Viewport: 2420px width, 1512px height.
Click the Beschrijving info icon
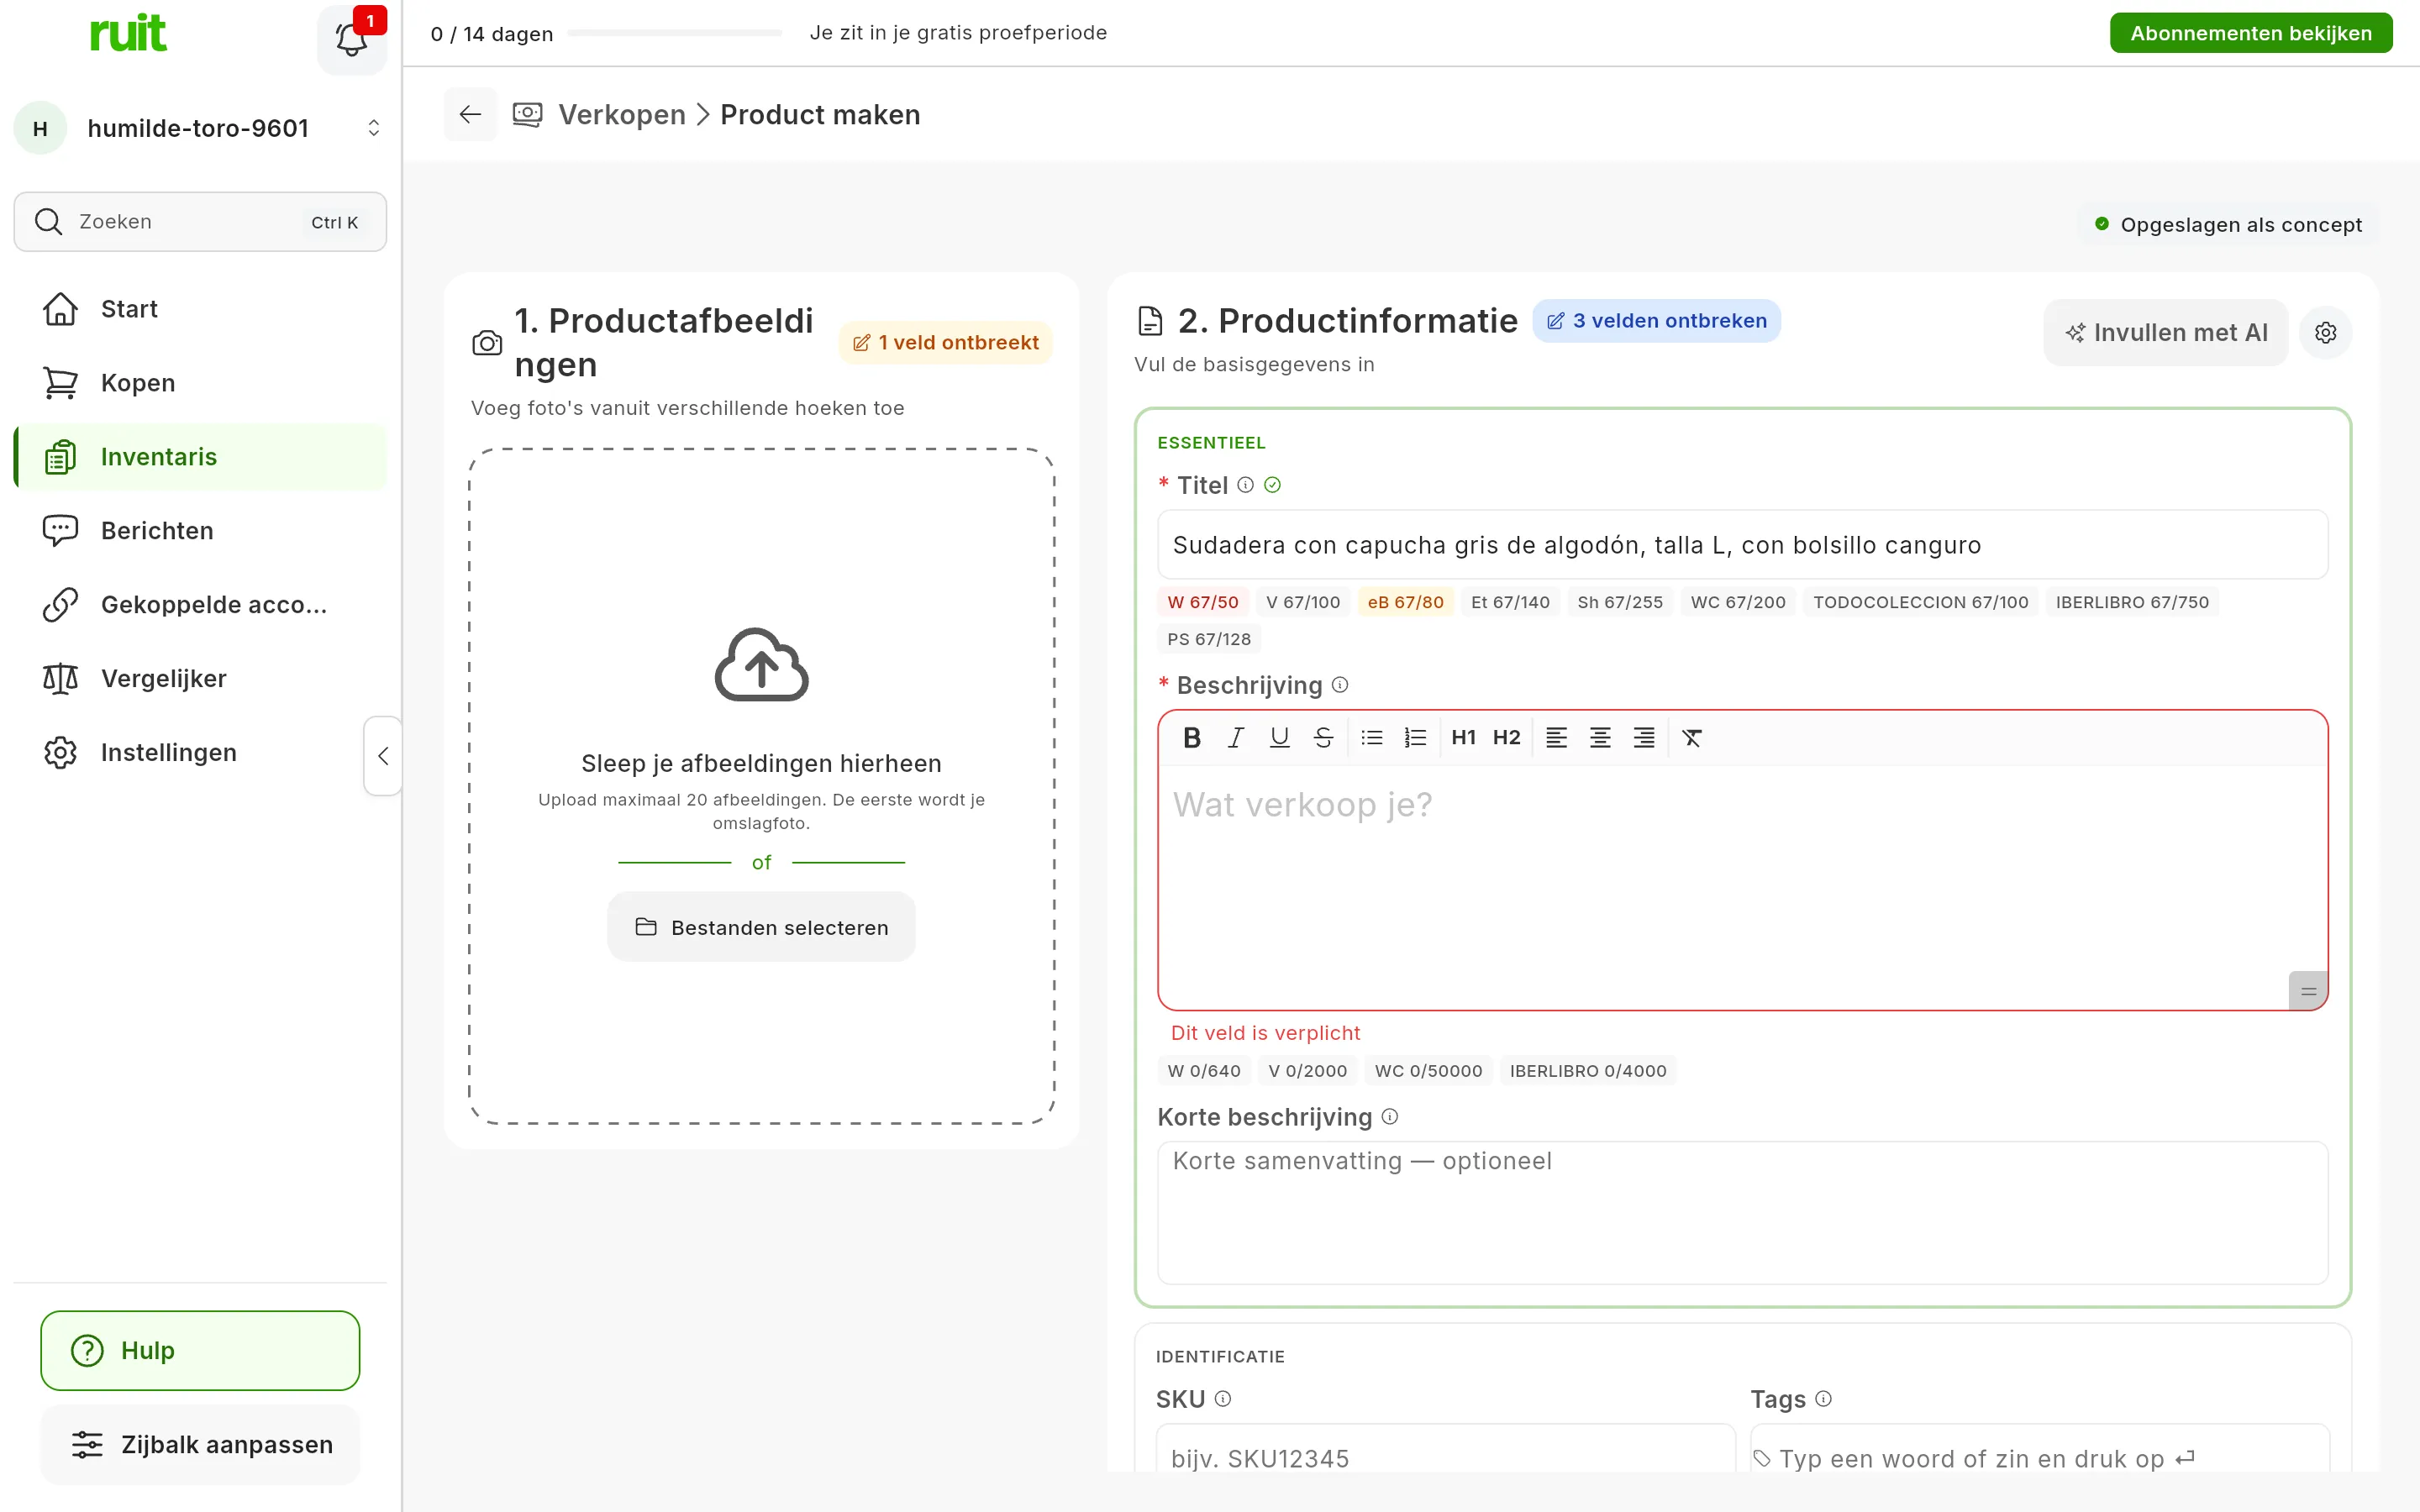1340,685
